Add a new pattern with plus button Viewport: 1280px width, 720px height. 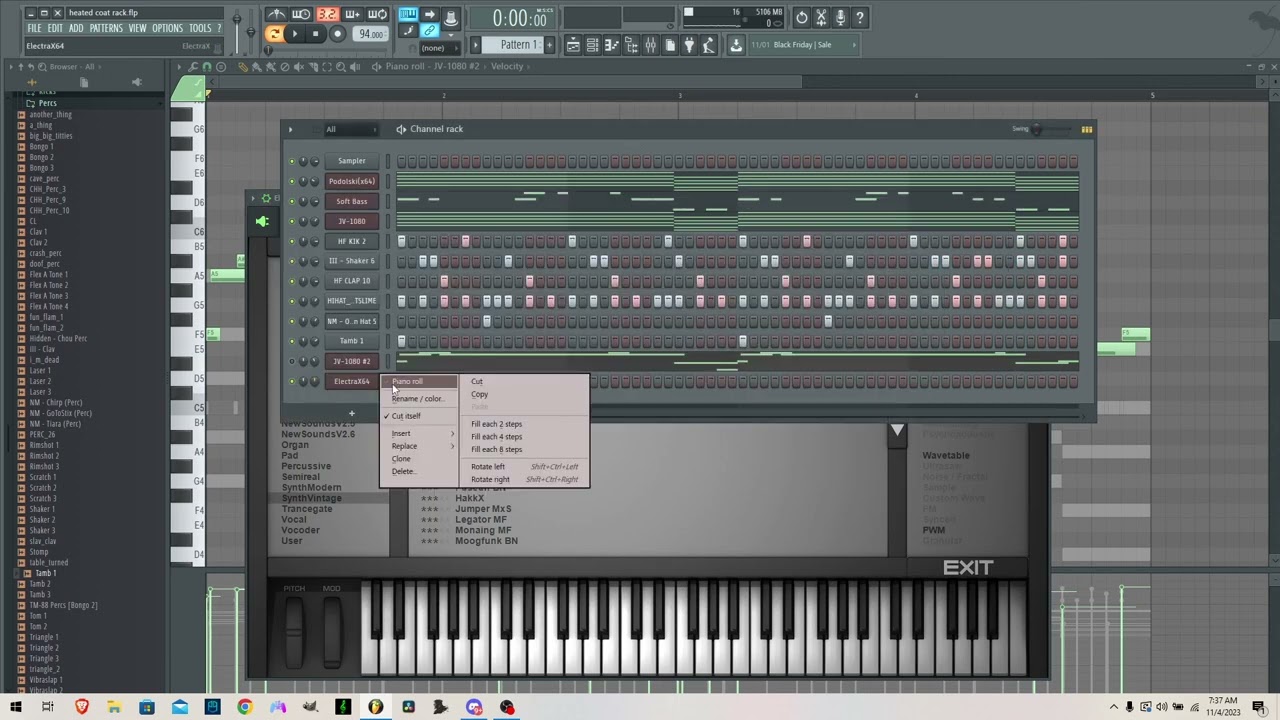click(549, 45)
